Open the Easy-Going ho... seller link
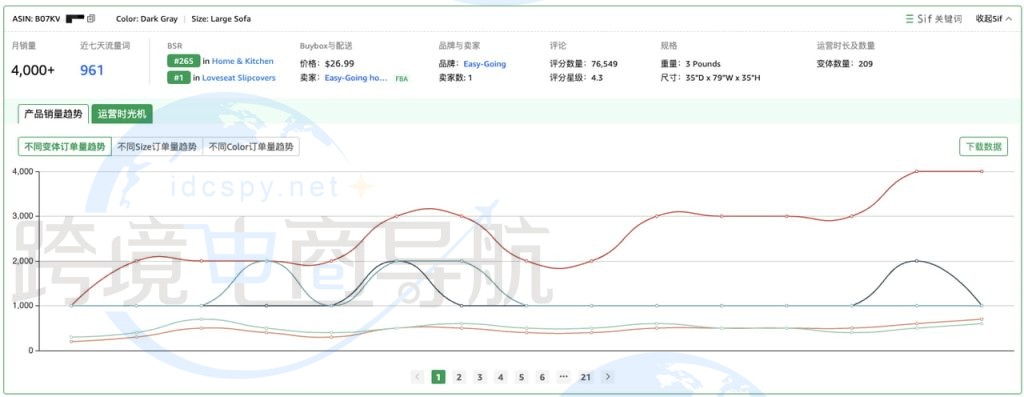Viewport: 1024px width, 397px height. pos(356,78)
